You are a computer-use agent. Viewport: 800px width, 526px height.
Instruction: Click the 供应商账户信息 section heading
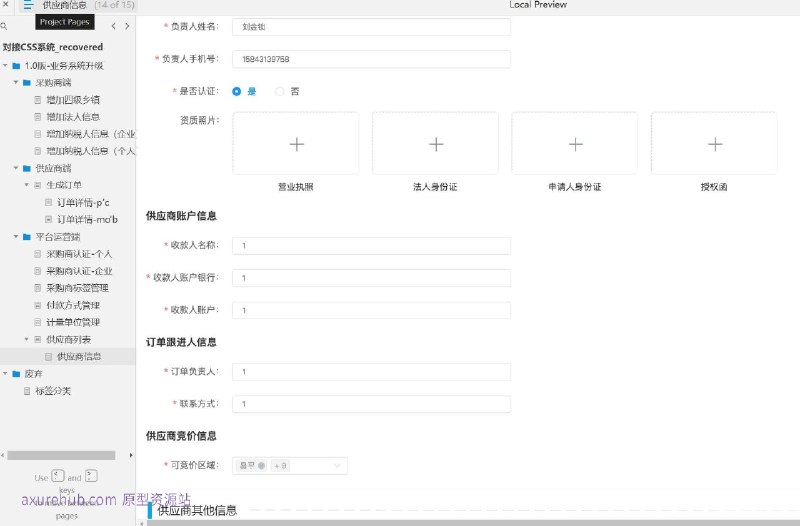coord(181,216)
